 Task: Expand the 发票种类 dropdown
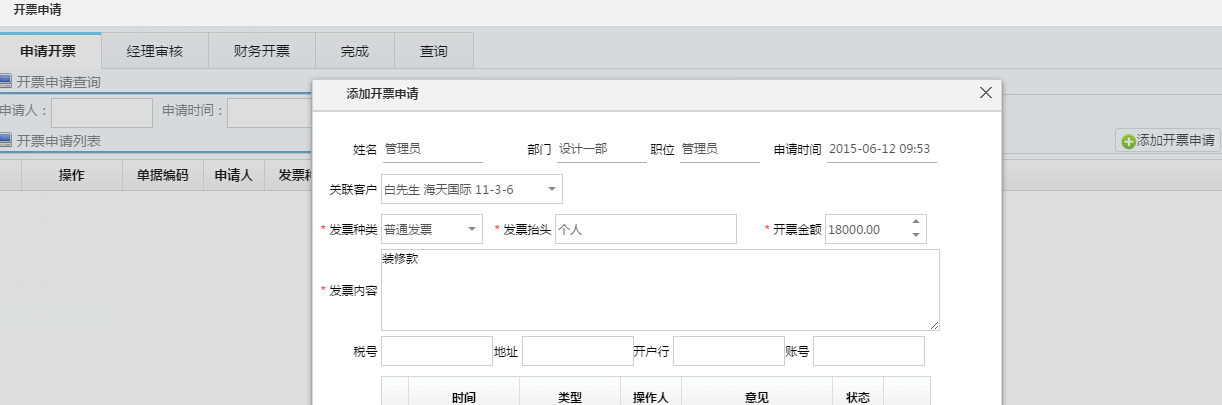471,229
